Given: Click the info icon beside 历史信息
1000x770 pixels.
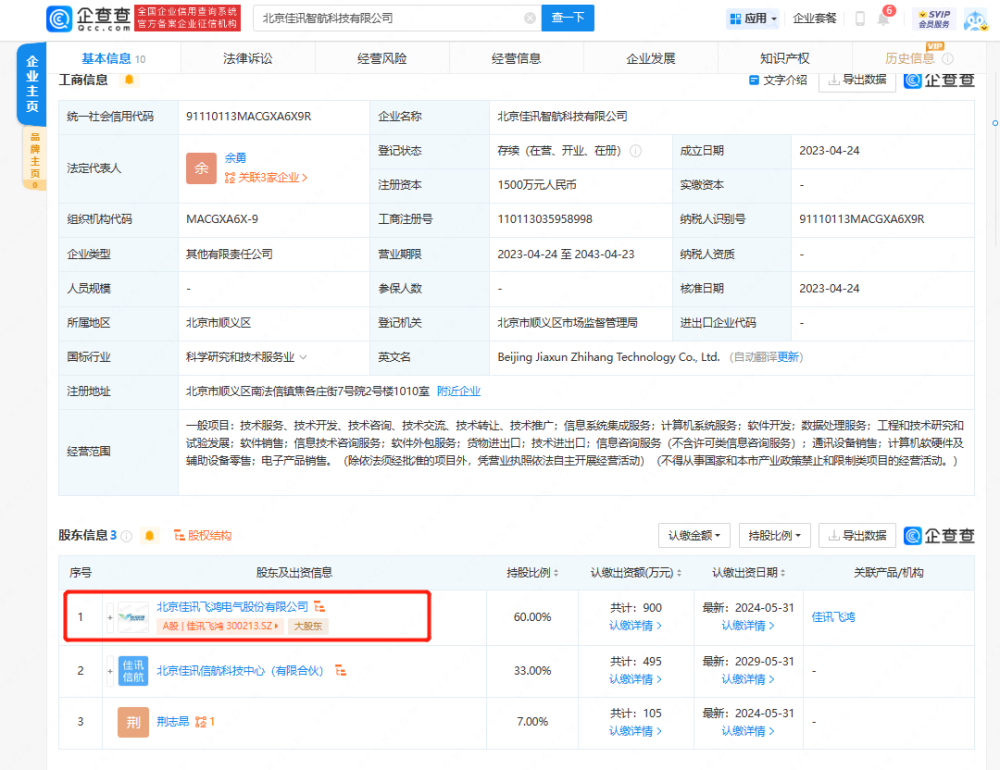Looking at the screenshot, I should [x=948, y=59].
